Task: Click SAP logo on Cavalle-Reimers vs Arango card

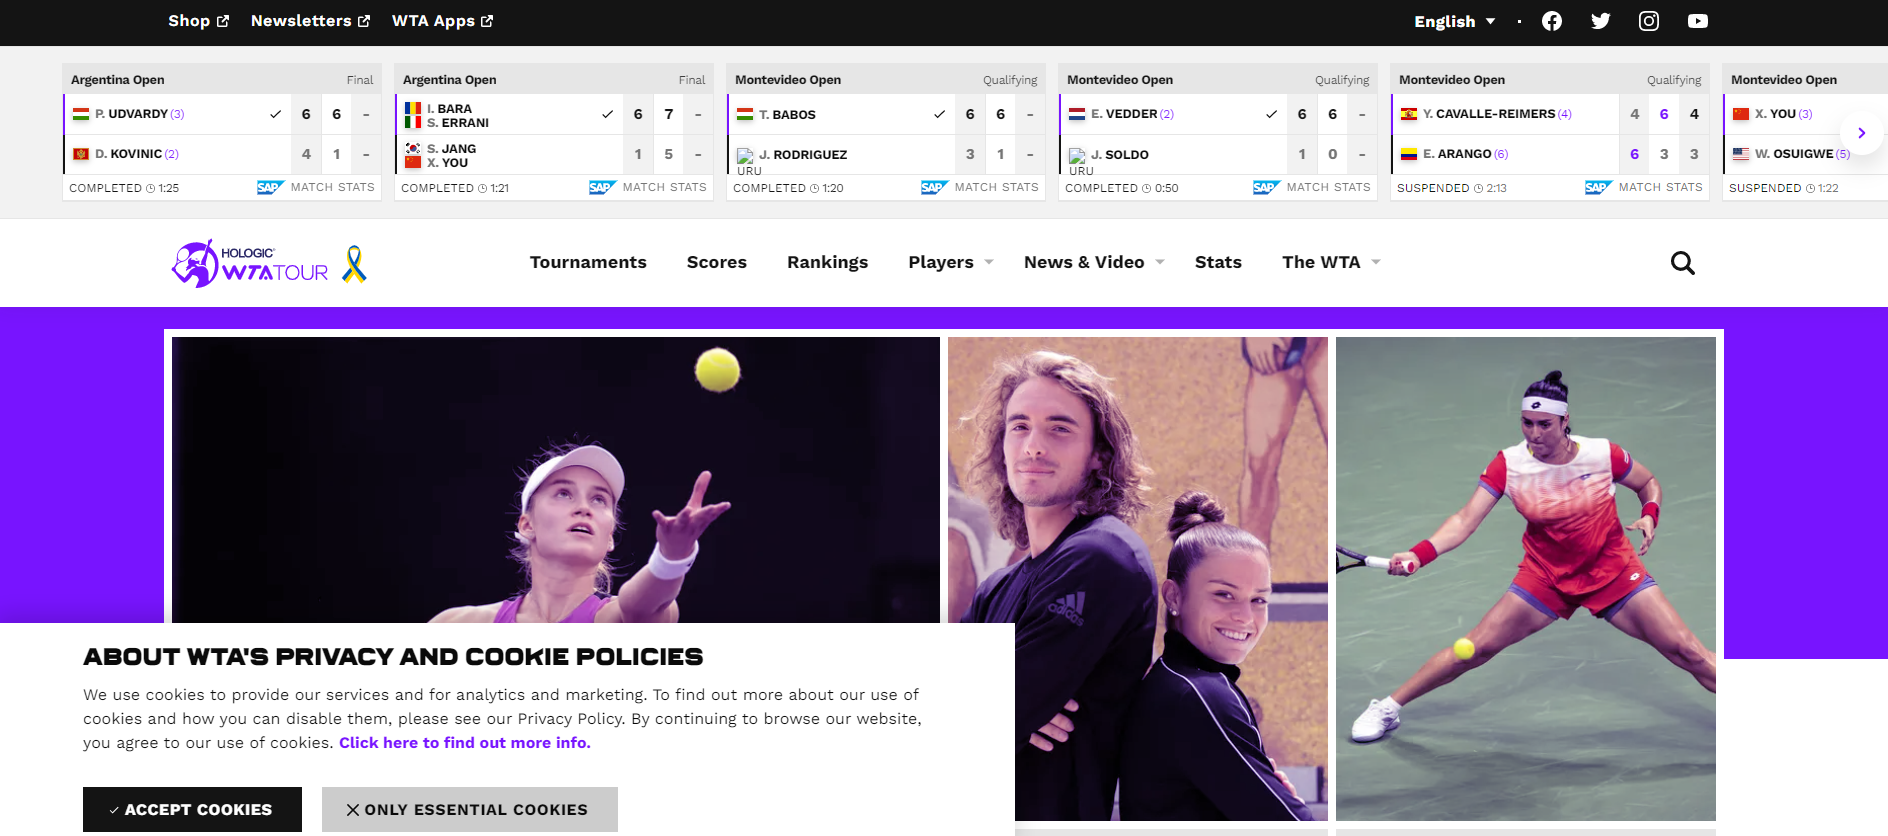Action: [1598, 187]
